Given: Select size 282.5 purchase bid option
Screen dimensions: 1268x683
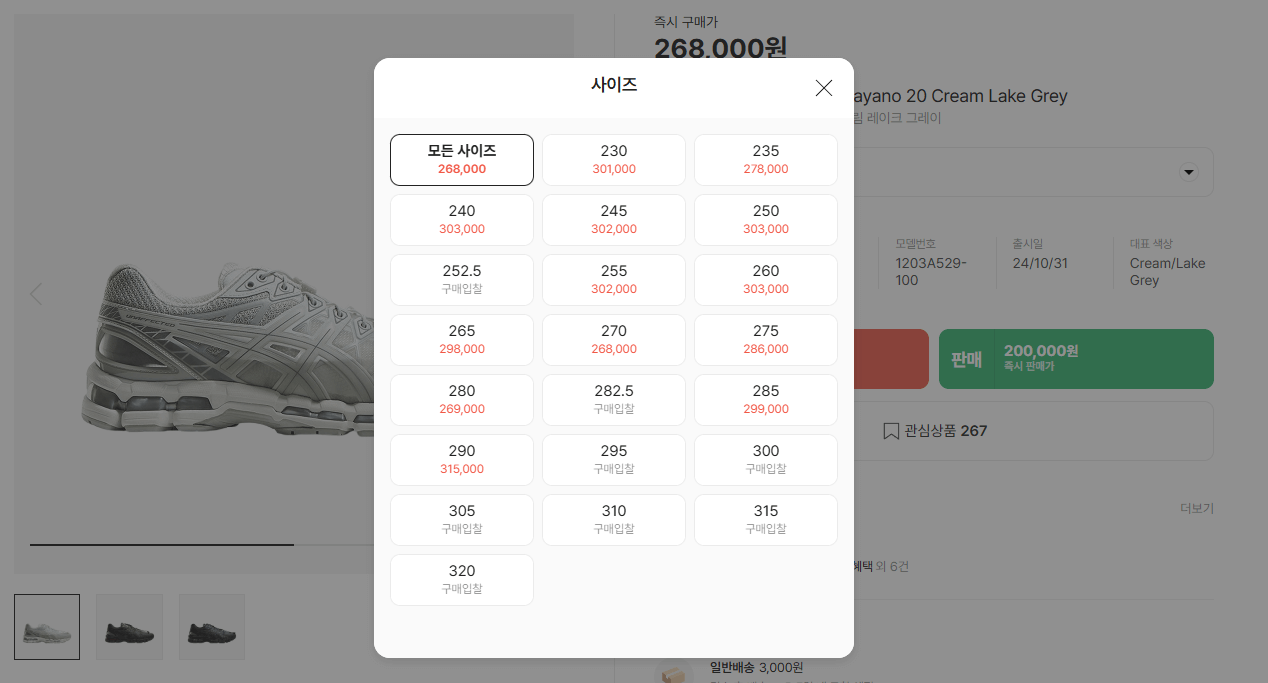Looking at the screenshot, I should coord(614,400).
